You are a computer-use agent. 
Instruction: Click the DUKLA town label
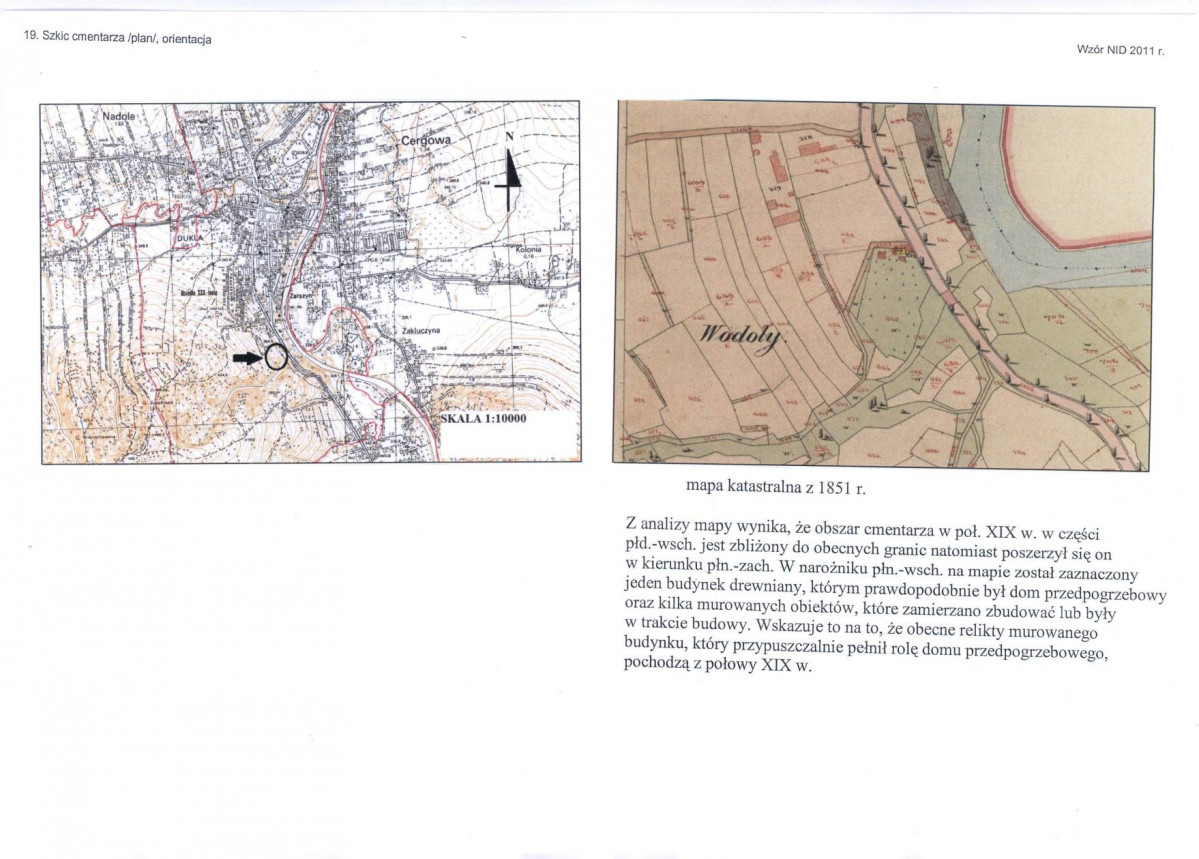pos(189,238)
